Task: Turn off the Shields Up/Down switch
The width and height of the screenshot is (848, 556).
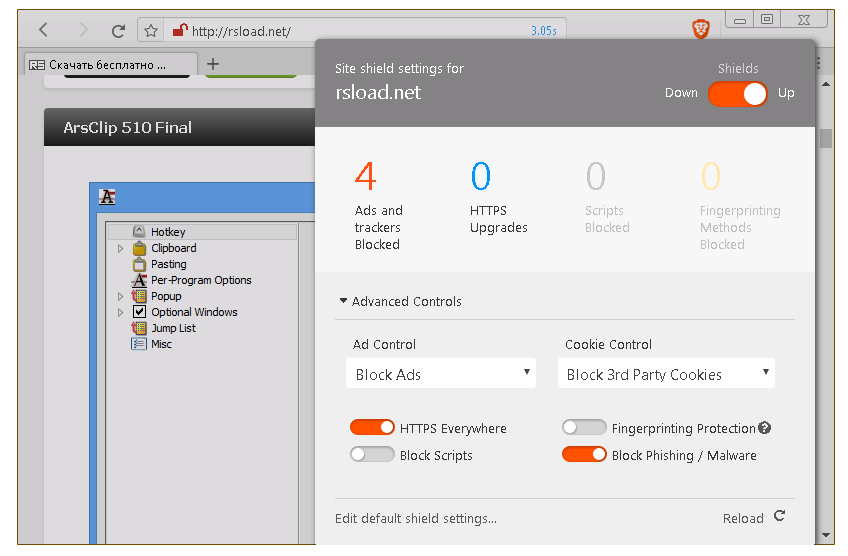Action: coord(738,94)
